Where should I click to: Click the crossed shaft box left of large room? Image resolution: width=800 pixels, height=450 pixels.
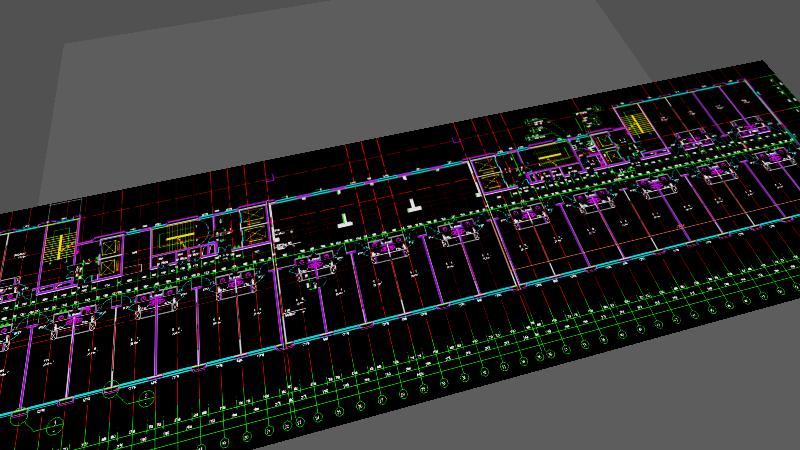point(254,225)
